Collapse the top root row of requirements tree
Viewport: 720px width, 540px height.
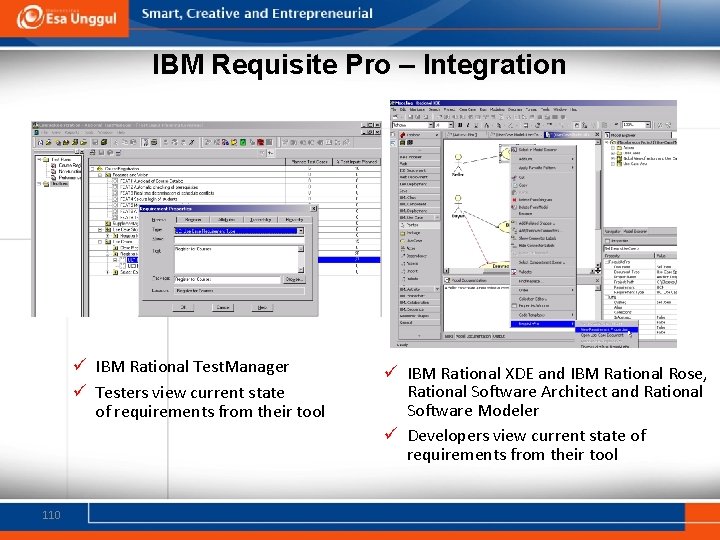coord(93,169)
